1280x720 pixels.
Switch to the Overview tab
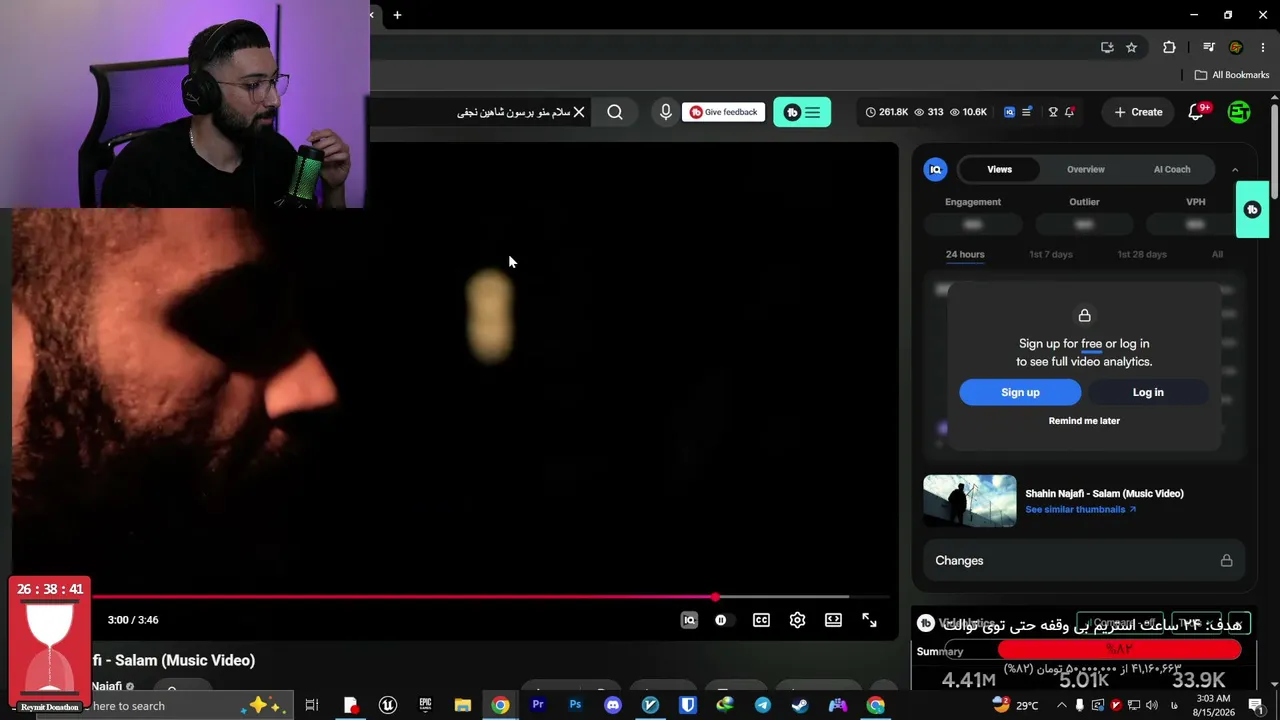point(1085,169)
